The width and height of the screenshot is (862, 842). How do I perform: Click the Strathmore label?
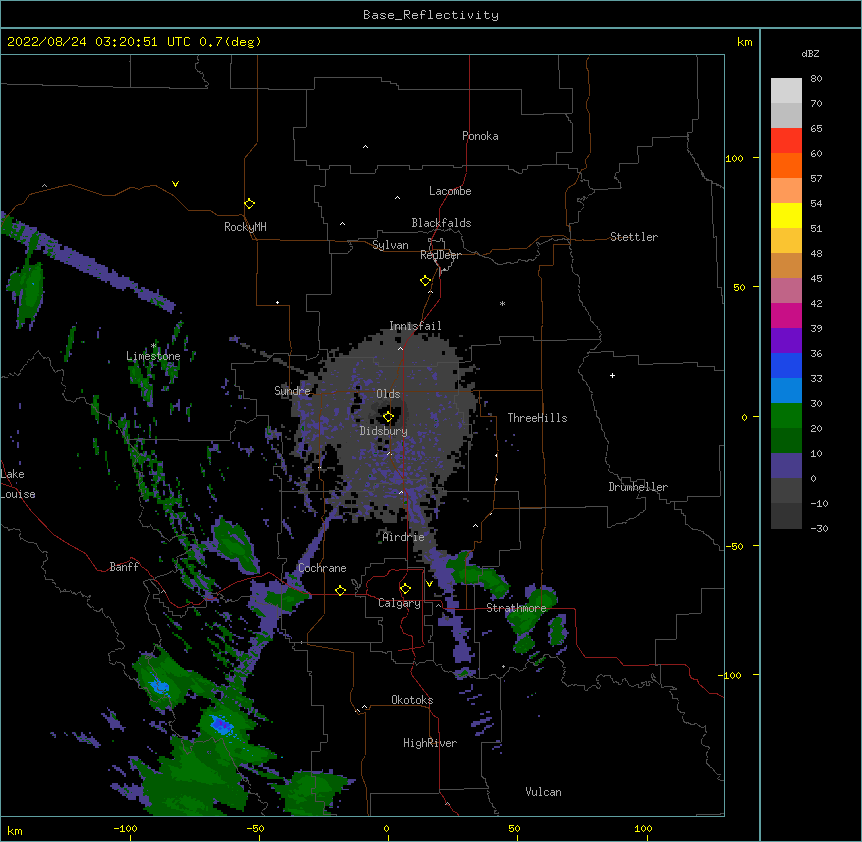coord(516,608)
